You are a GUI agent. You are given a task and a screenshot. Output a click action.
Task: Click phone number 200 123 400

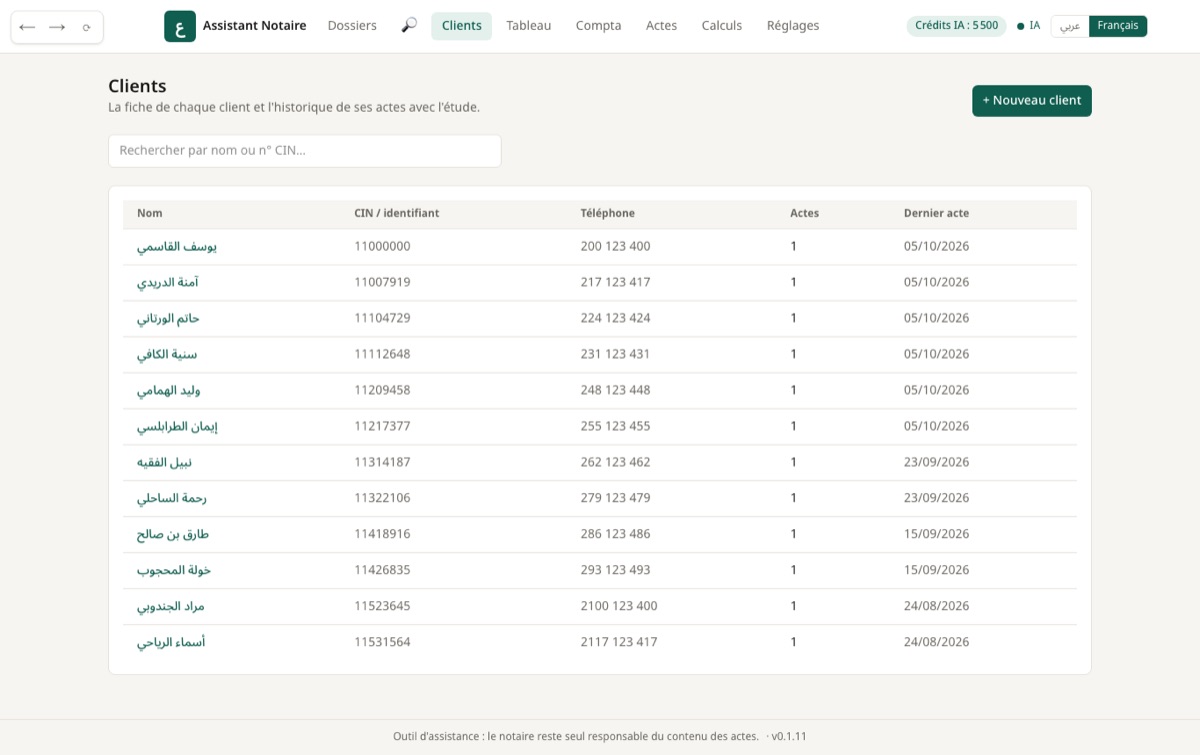[615, 246]
